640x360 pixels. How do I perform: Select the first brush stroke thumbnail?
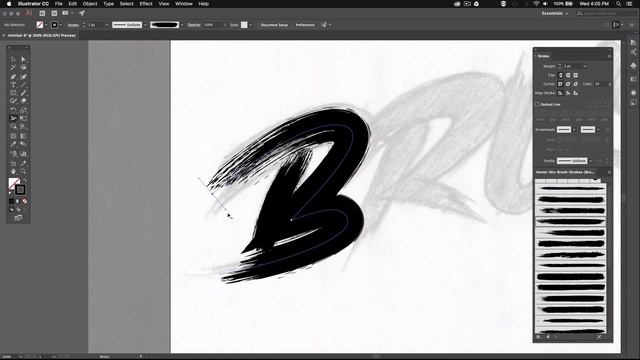(571, 189)
